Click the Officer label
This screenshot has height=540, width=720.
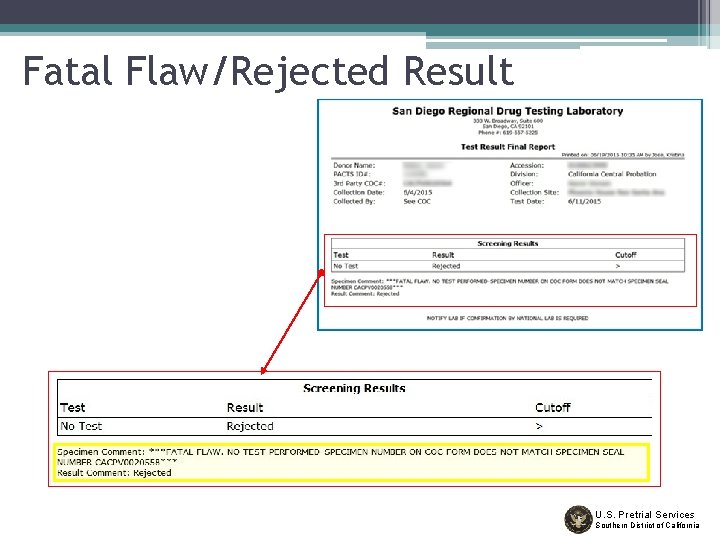click(x=522, y=183)
